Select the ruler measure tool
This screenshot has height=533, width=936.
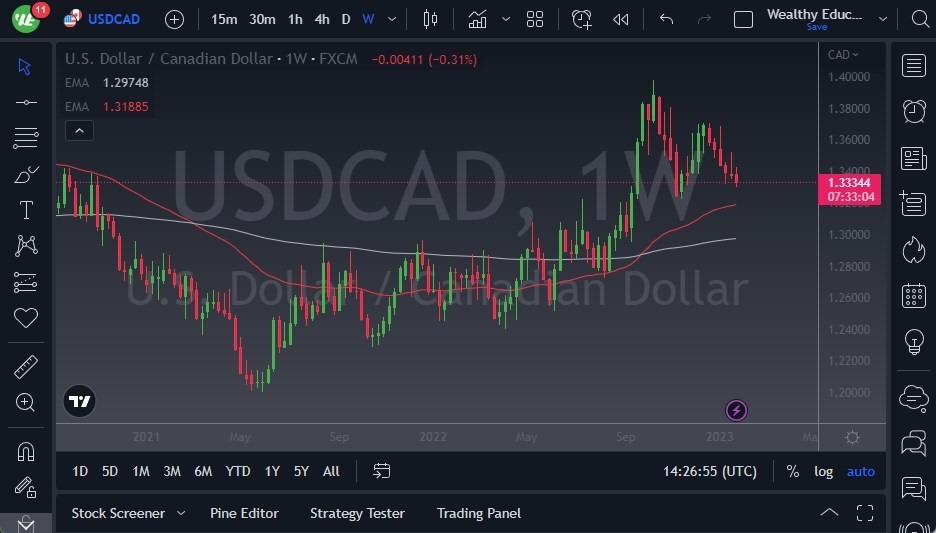point(26,367)
